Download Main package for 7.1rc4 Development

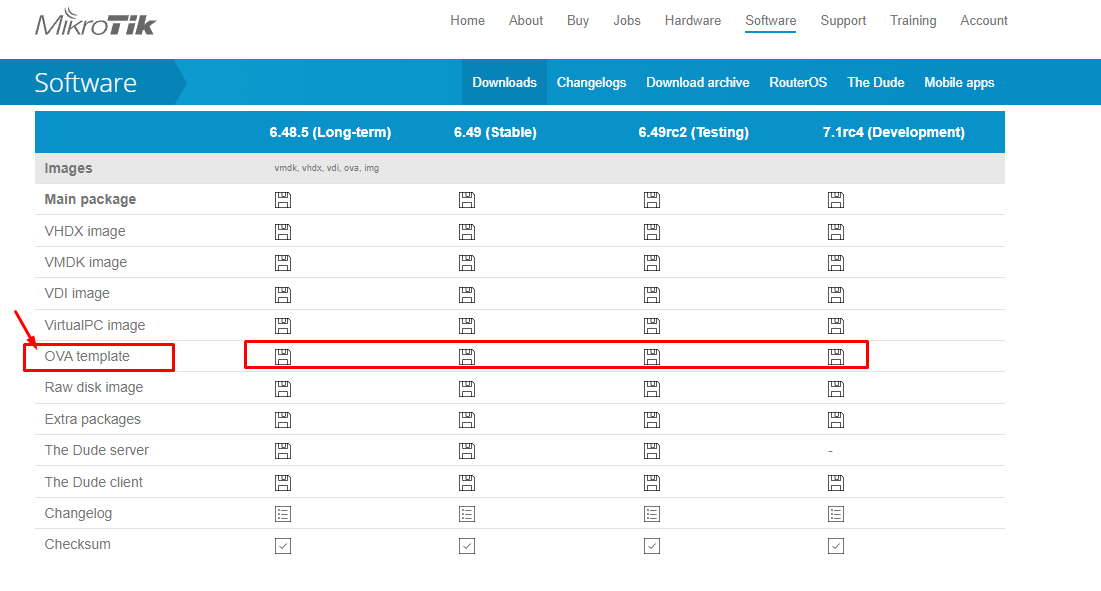click(836, 200)
